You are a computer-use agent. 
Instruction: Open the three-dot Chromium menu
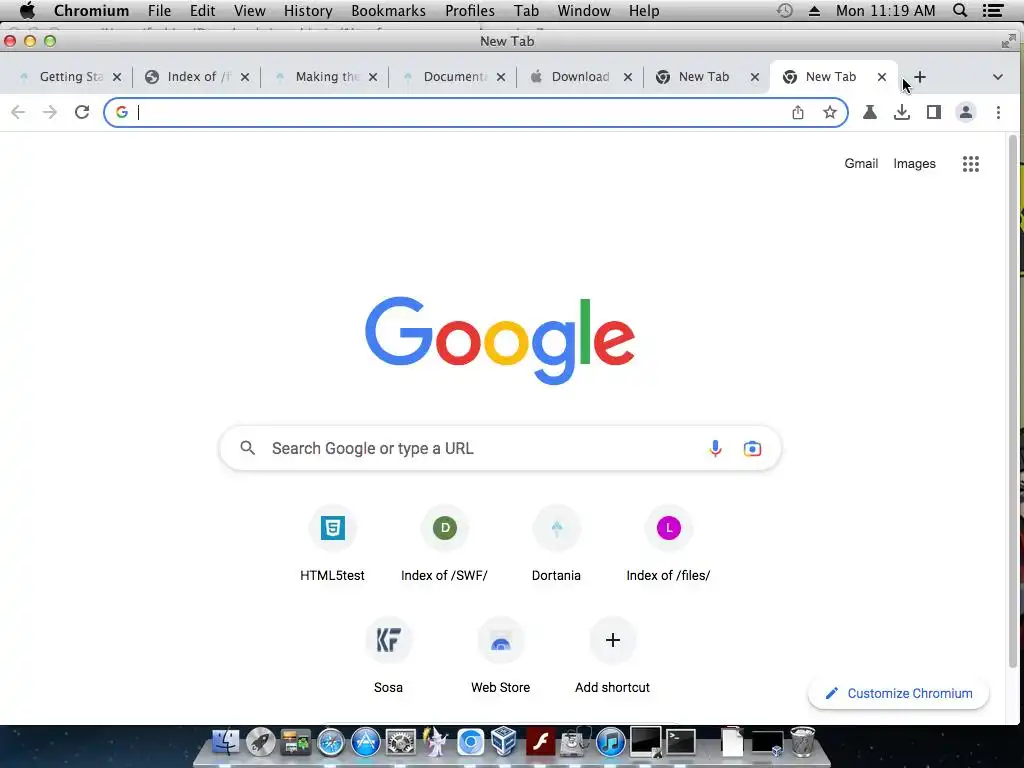[998, 112]
